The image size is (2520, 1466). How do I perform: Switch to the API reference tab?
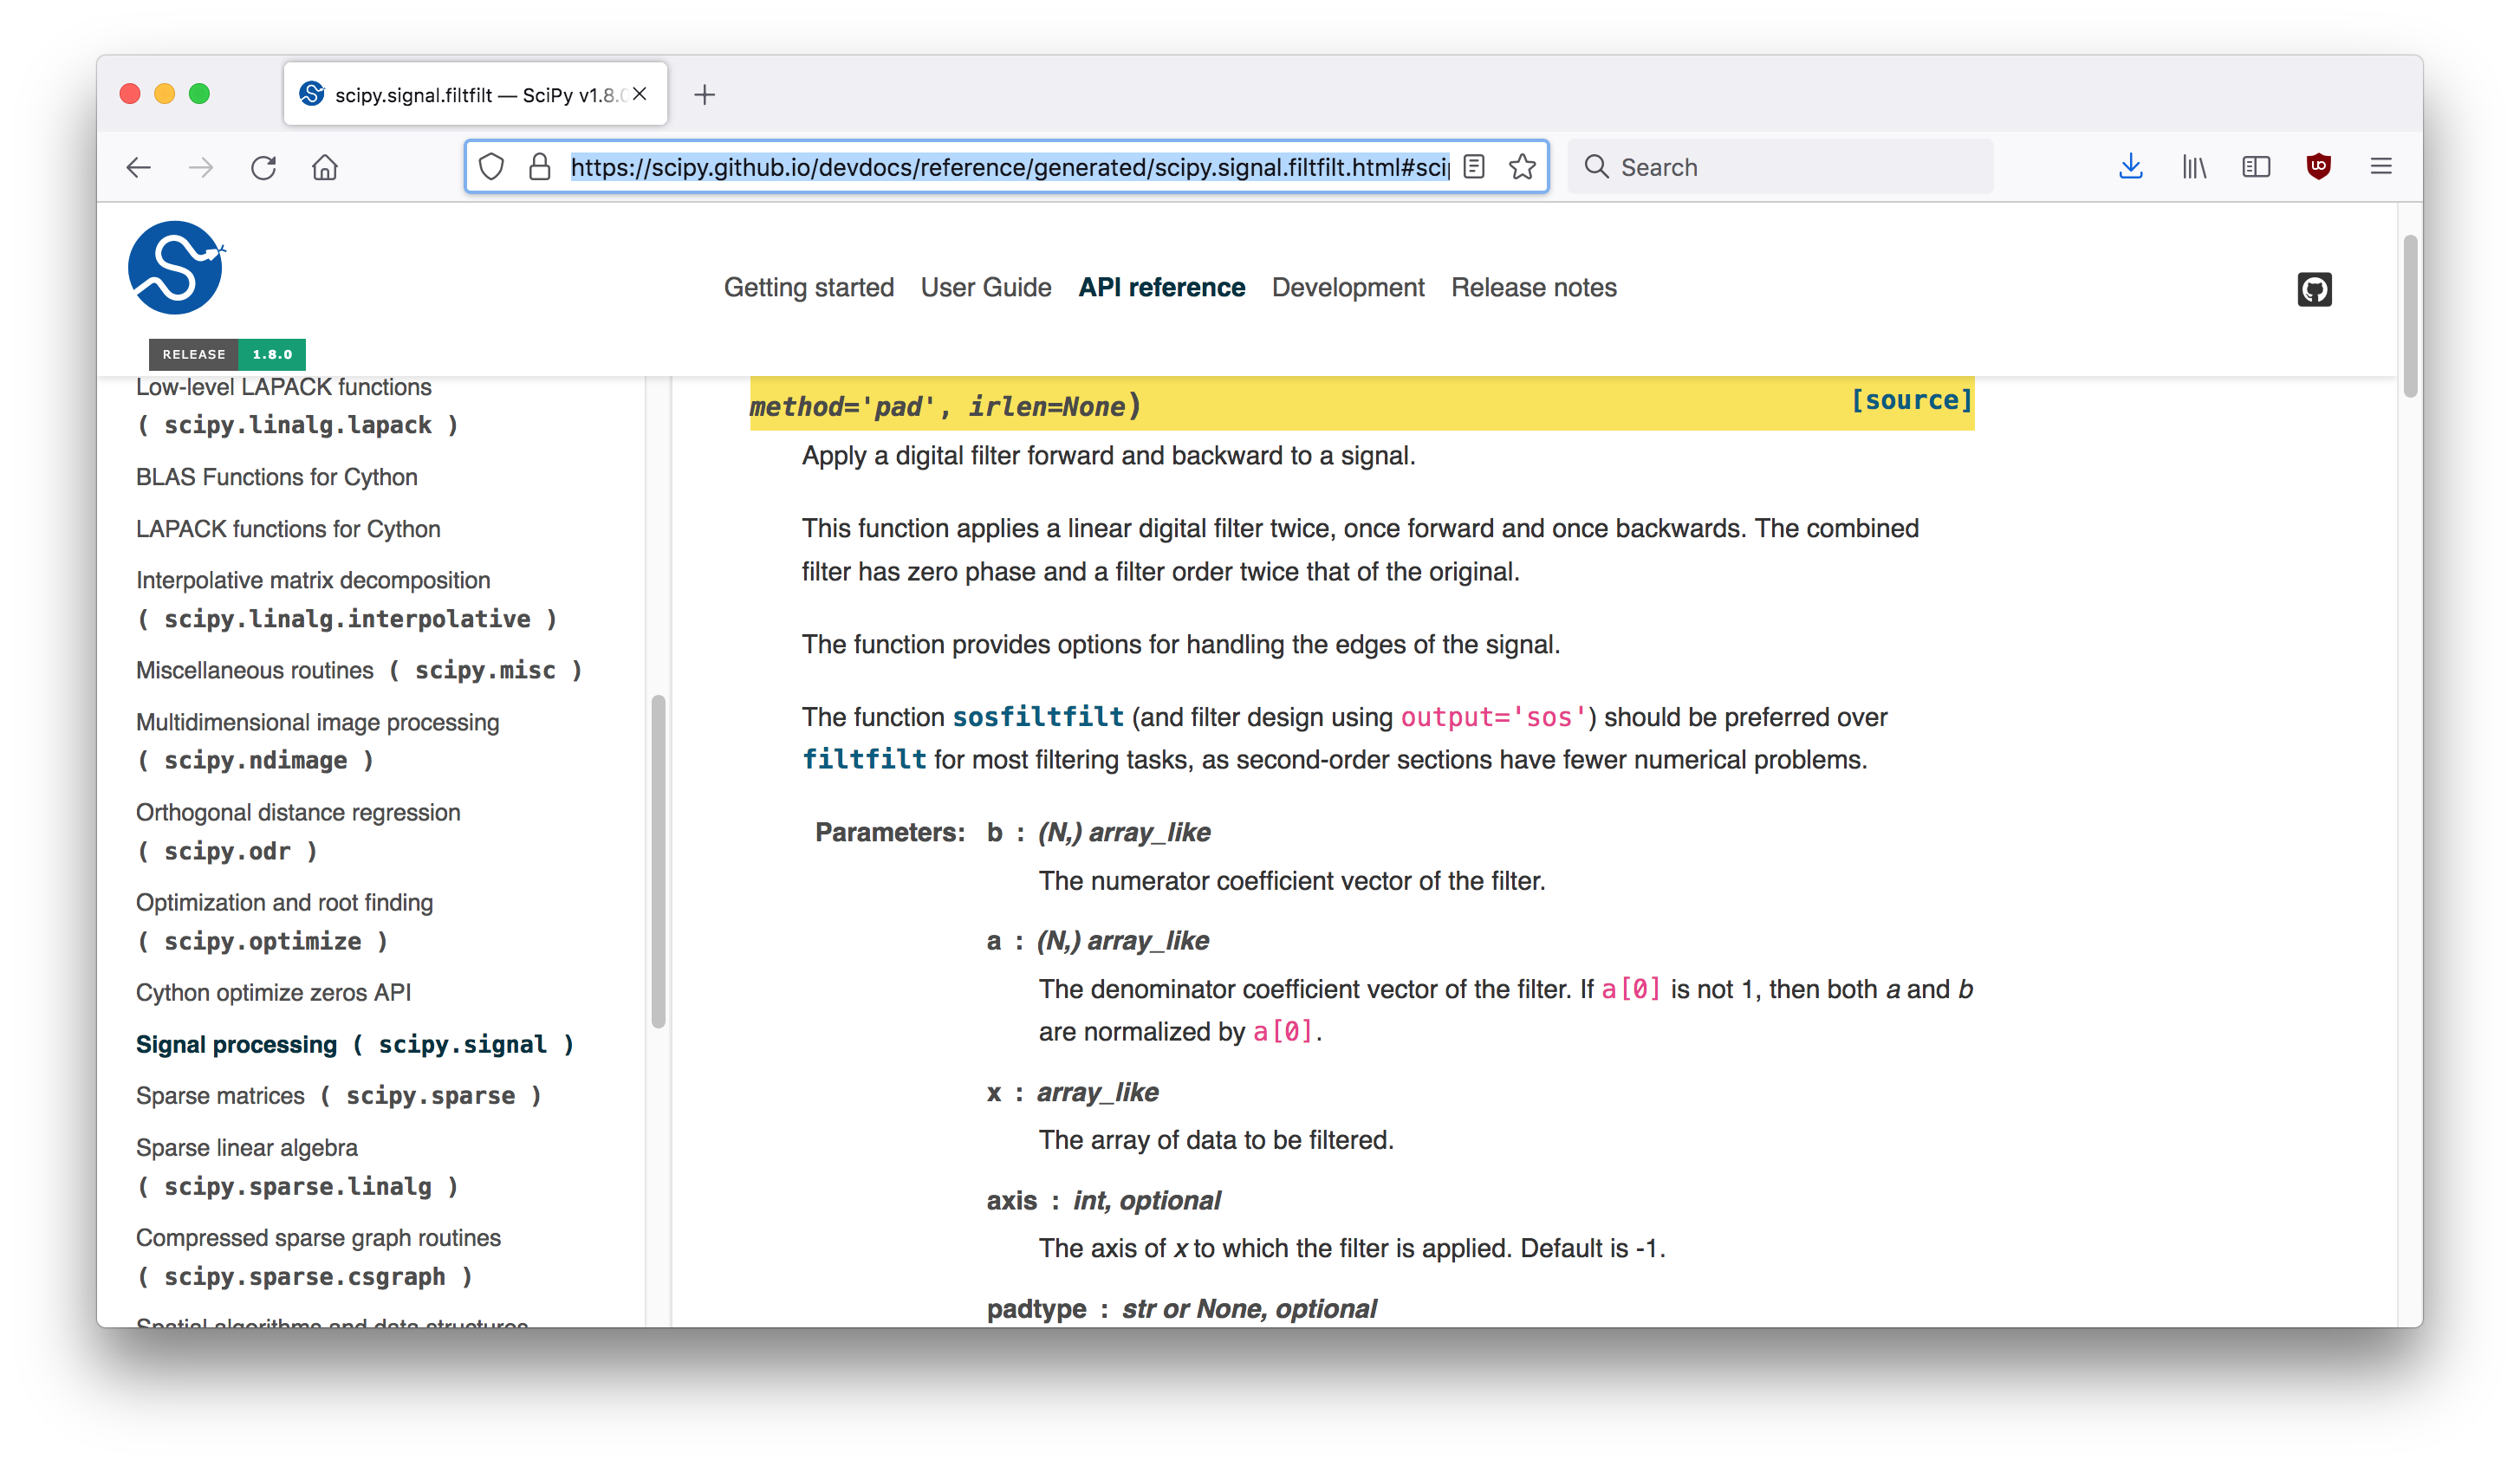tap(1161, 287)
